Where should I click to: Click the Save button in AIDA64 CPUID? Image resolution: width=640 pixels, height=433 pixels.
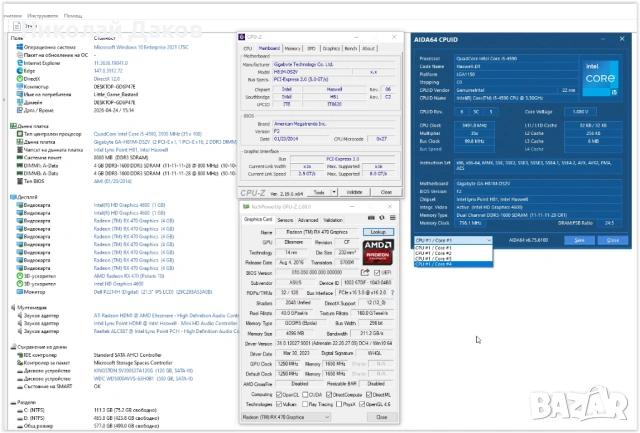coord(579,240)
